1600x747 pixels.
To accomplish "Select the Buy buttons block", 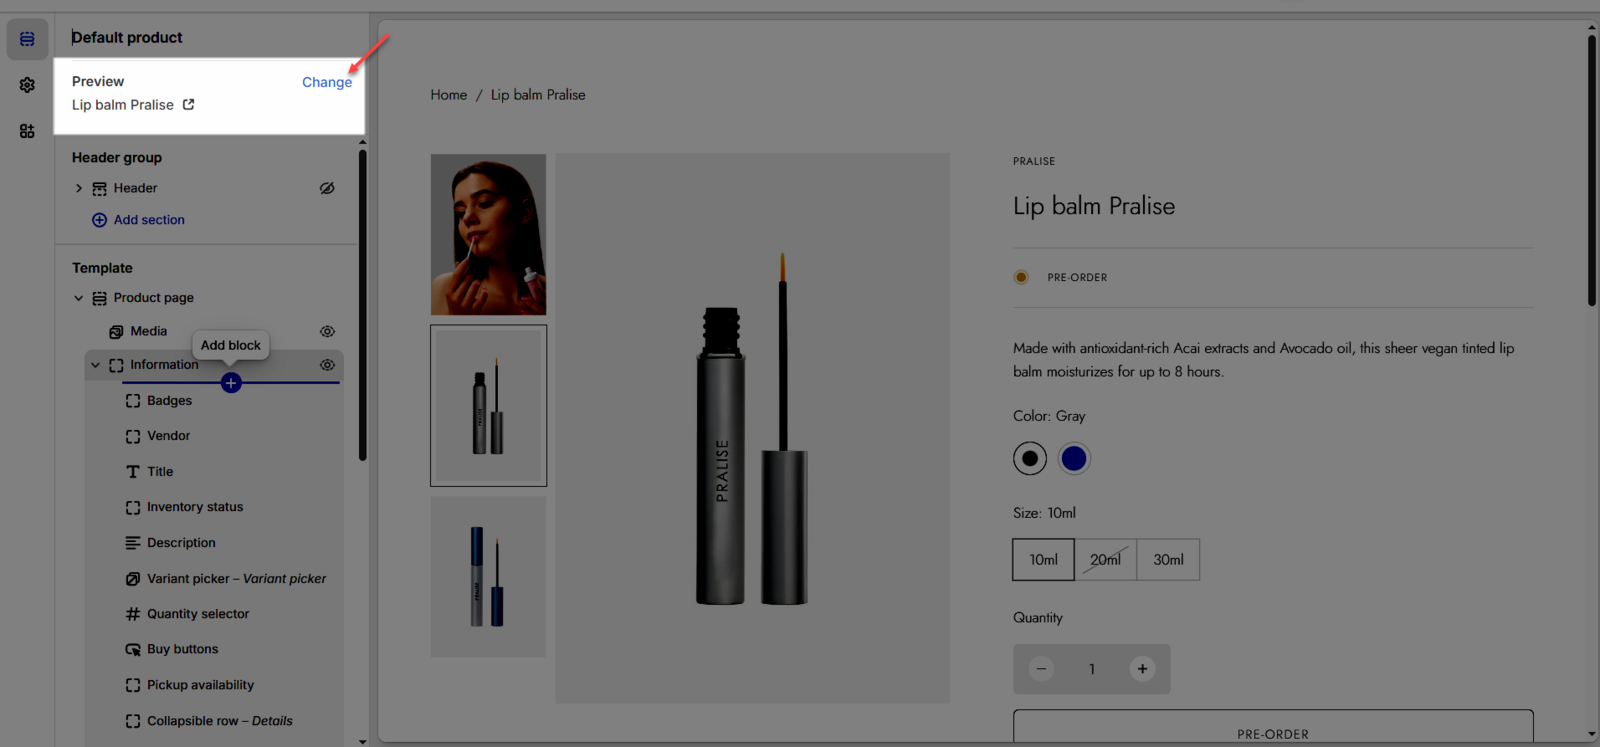I will click(x=182, y=649).
